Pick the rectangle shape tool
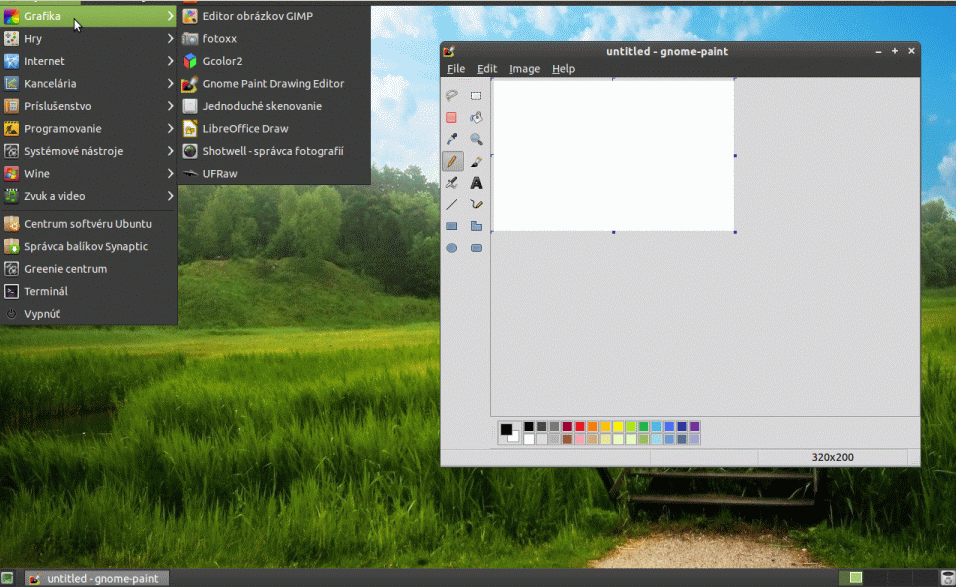Screen dimensions: 956x588 (x=452, y=226)
